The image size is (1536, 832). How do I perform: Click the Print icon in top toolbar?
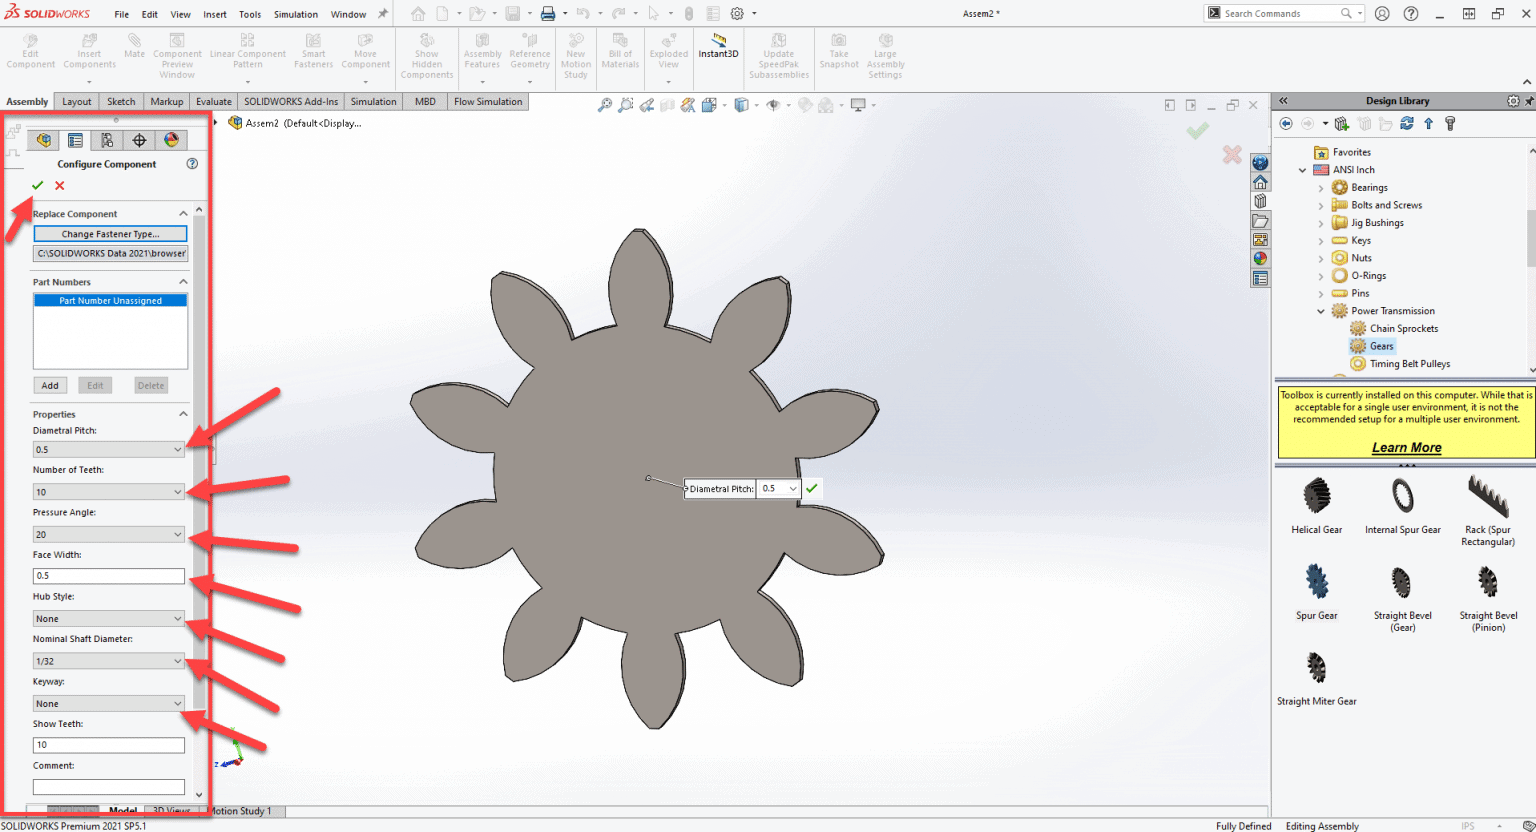pyautogui.click(x=548, y=14)
